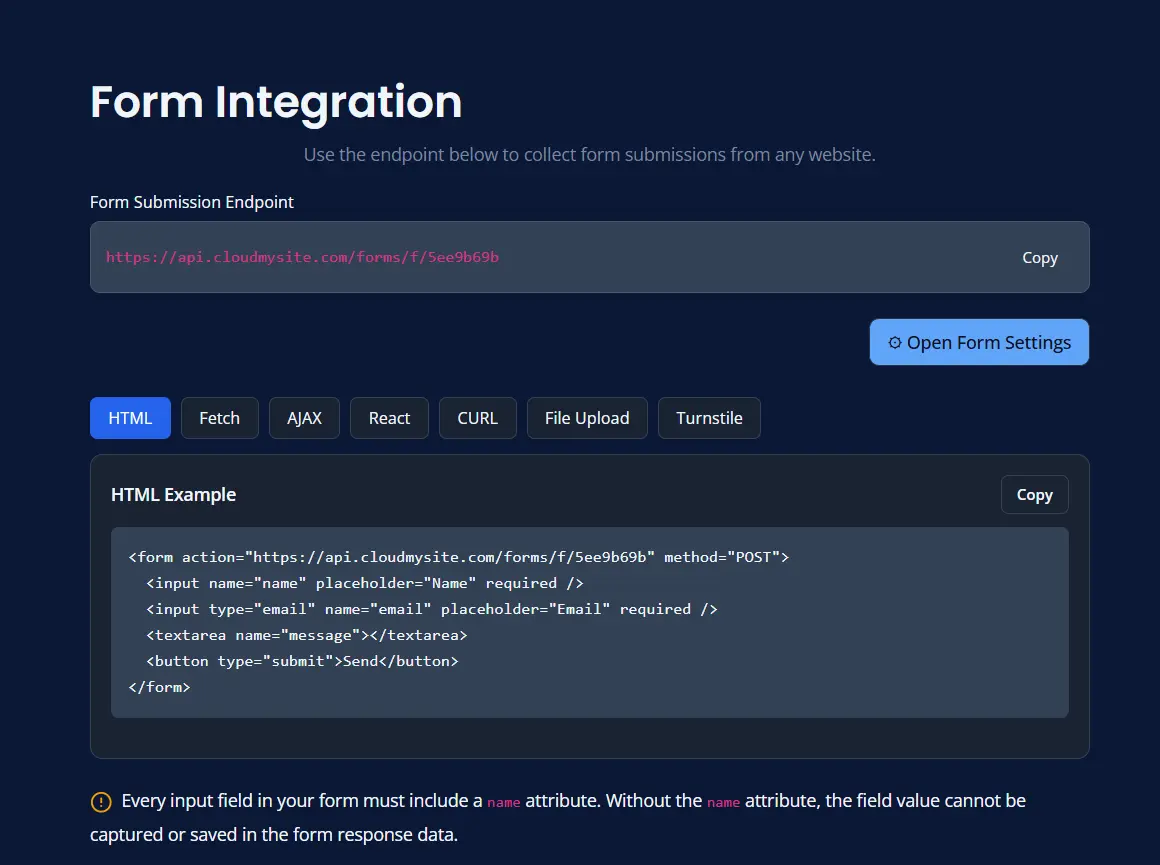Click the endpoint URL text in the box
The image size is (1160, 865).
coord(303,257)
